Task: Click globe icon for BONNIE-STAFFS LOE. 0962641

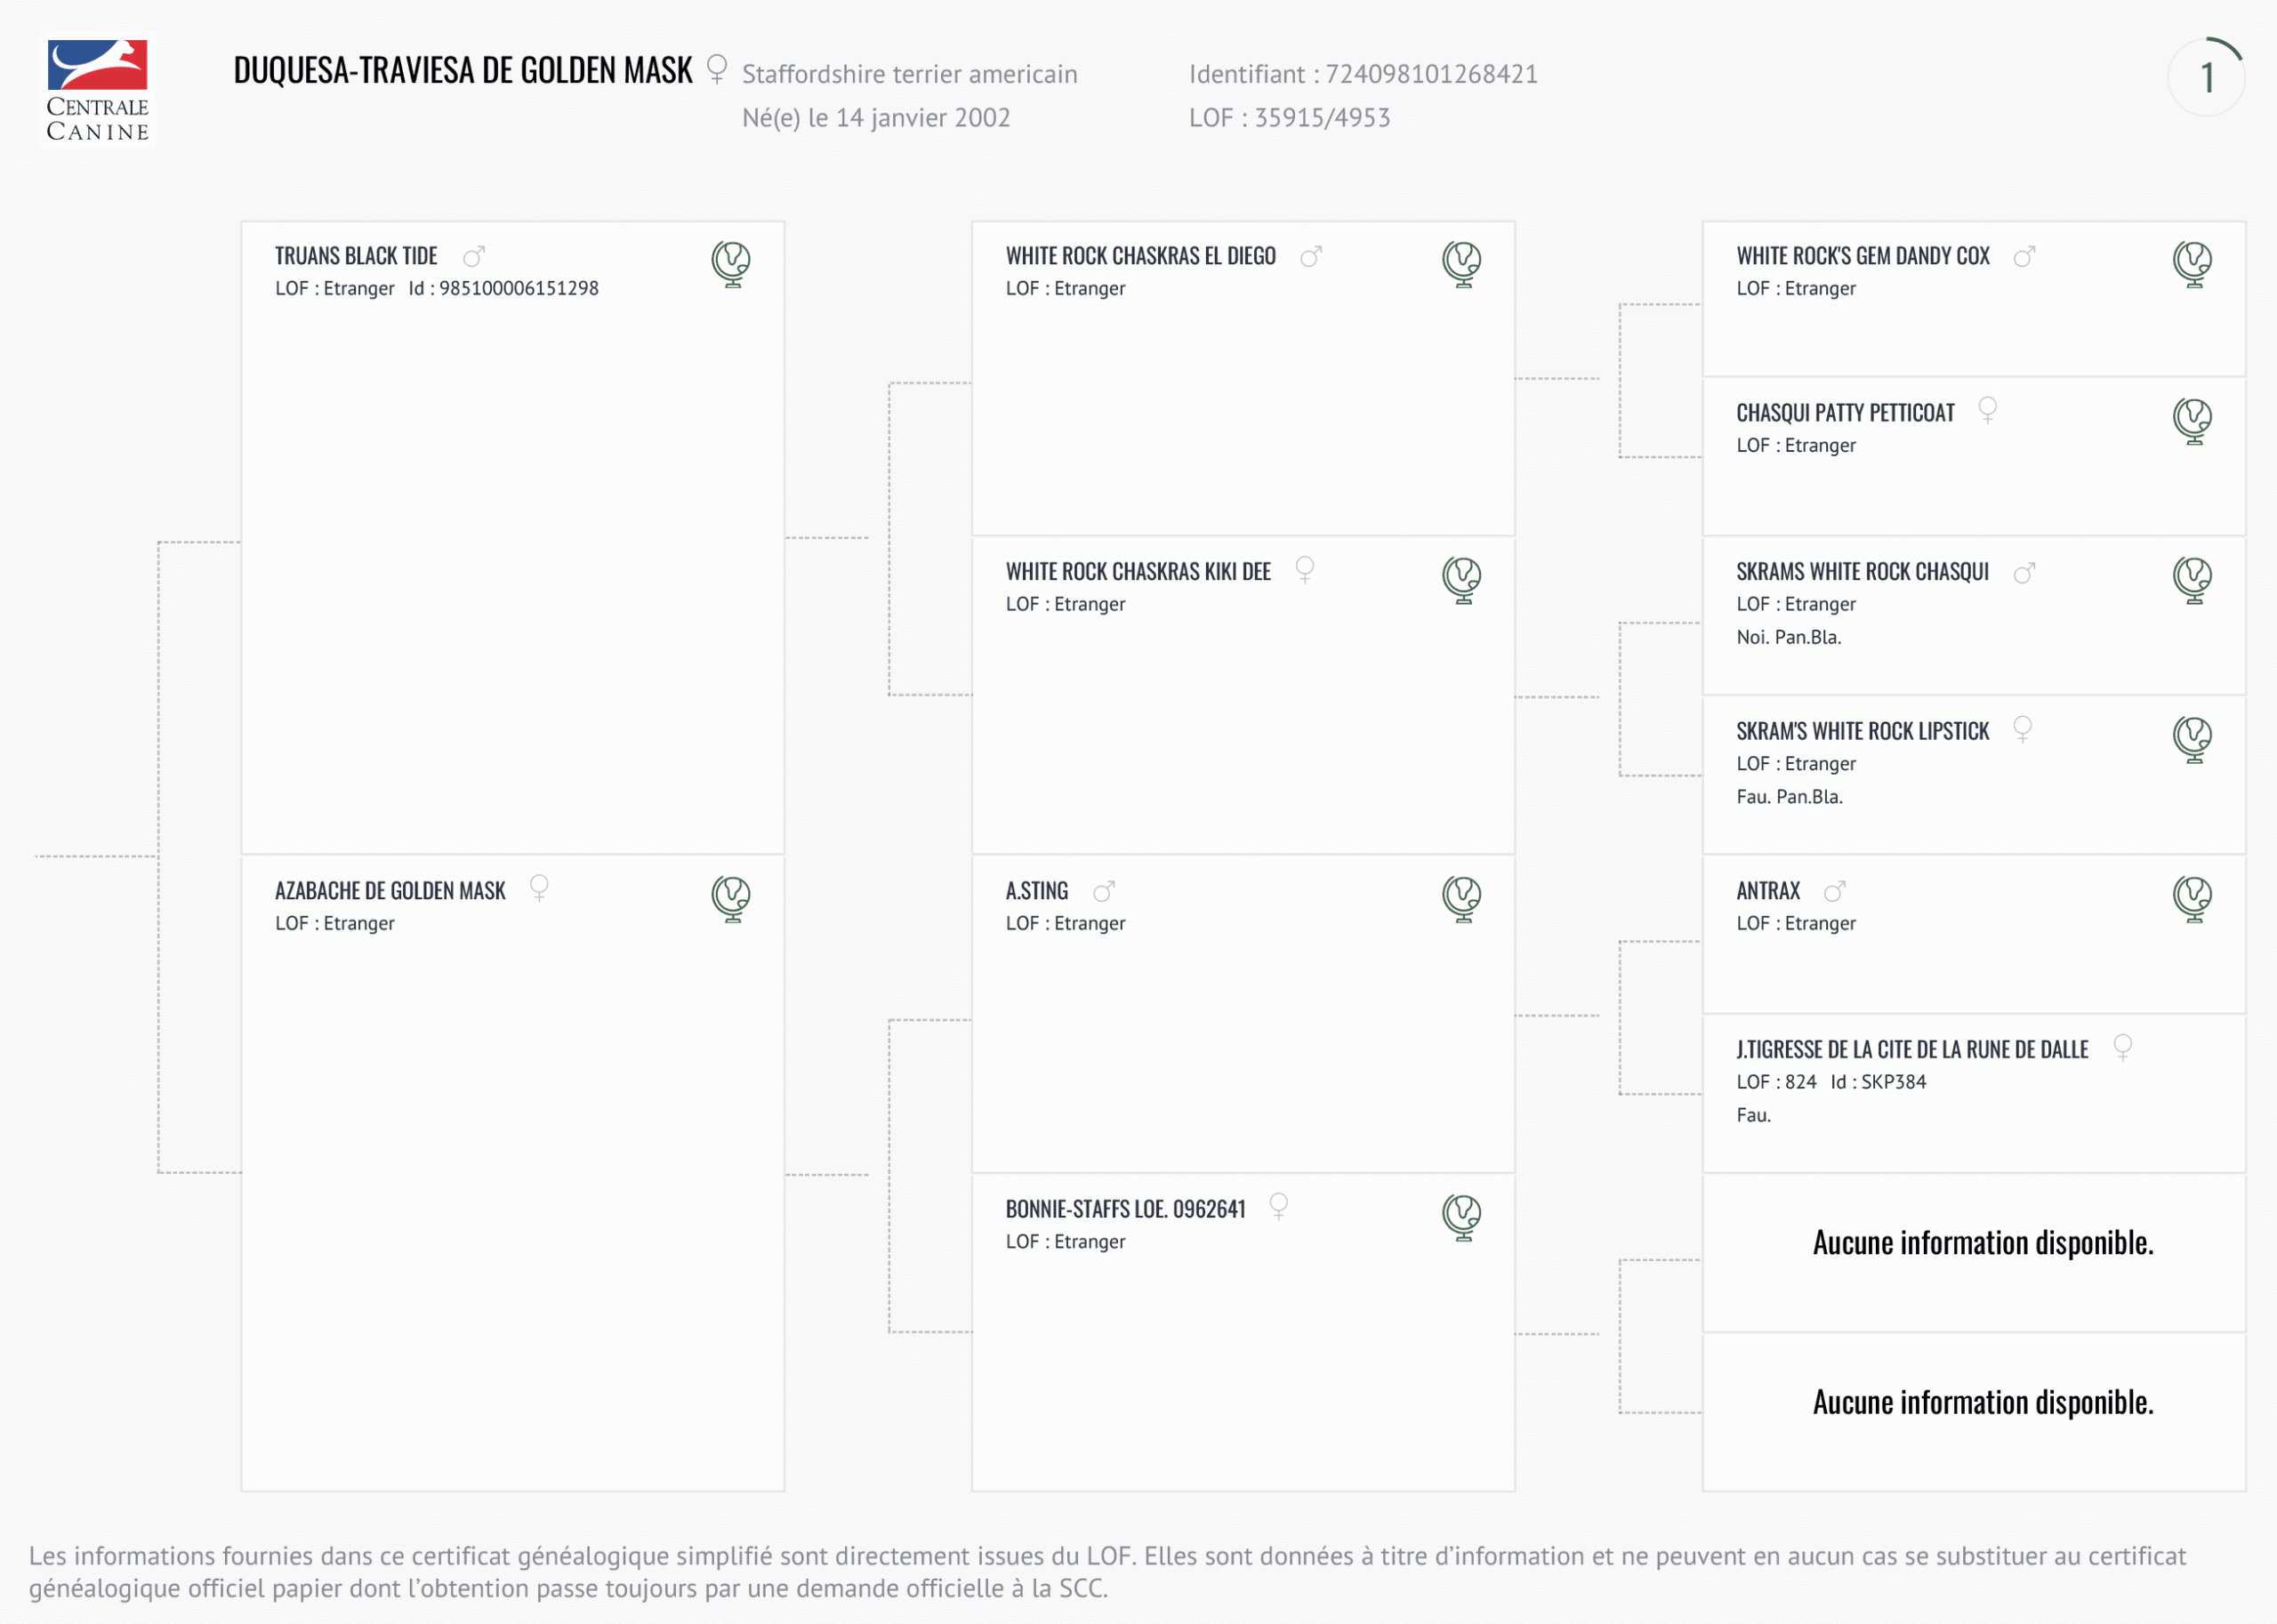Action: pos(1462,1217)
